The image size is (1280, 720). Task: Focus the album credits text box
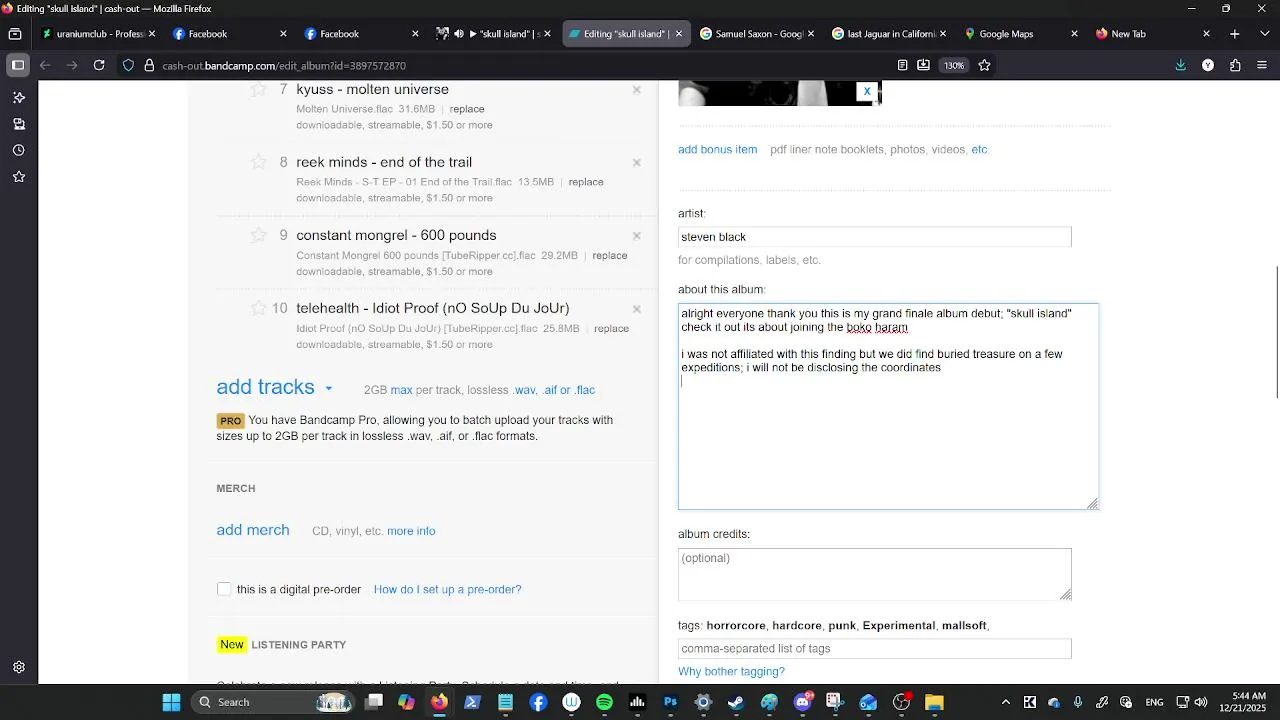(874, 574)
